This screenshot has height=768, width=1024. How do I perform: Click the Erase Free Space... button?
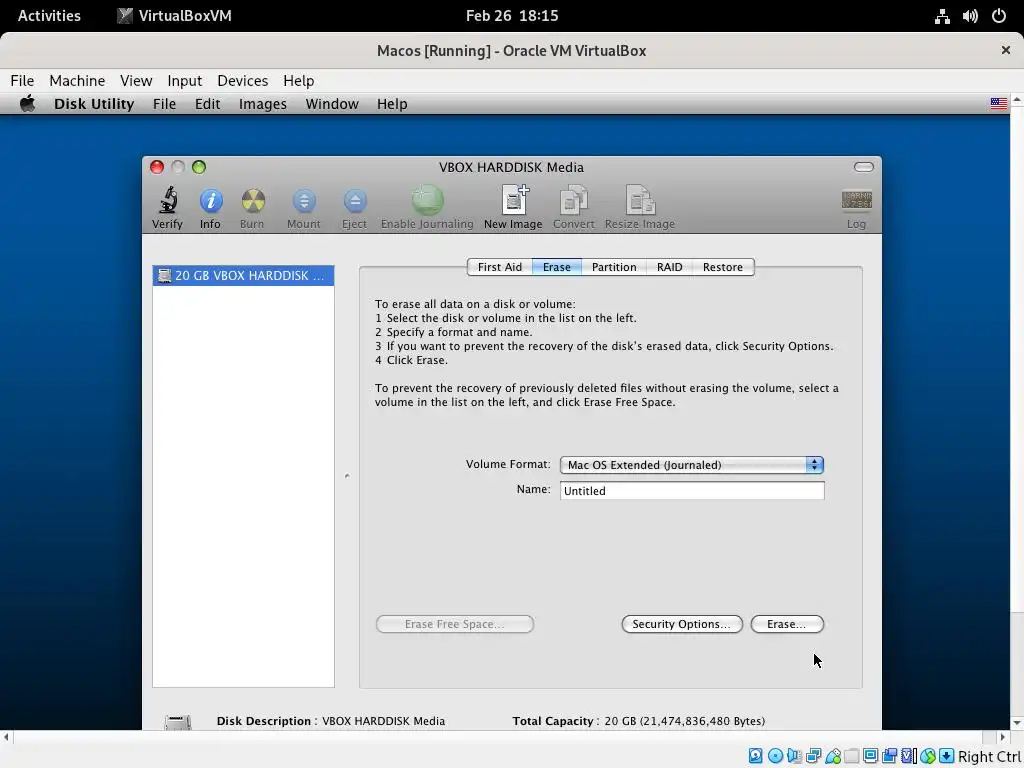(455, 624)
